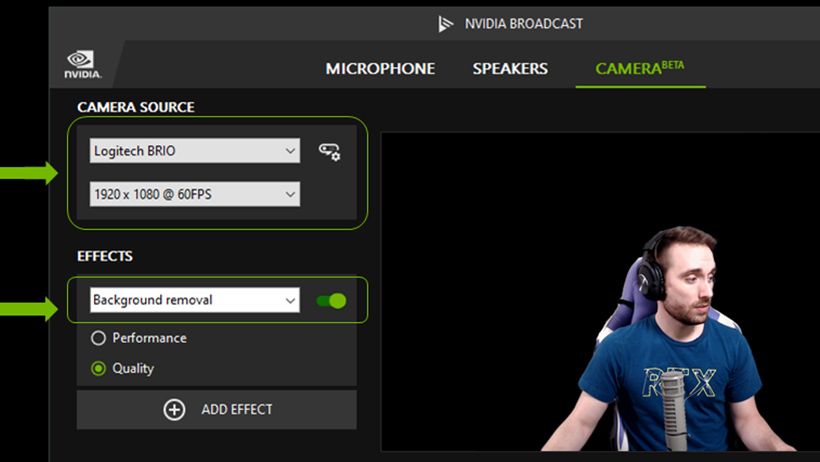
Task: Open the Logitech BRIO camera dropdown
Action: coord(195,151)
